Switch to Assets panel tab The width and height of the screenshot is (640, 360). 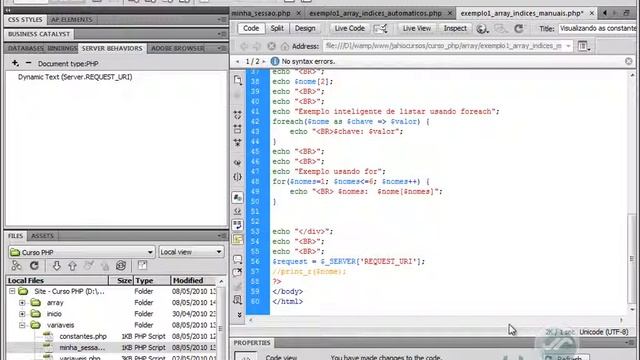click(42, 236)
